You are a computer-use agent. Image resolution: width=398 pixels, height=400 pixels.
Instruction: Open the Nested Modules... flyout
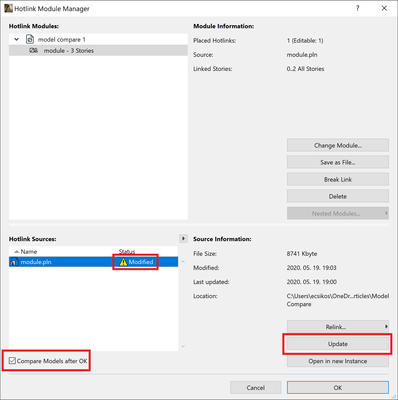(x=338, y=213)
